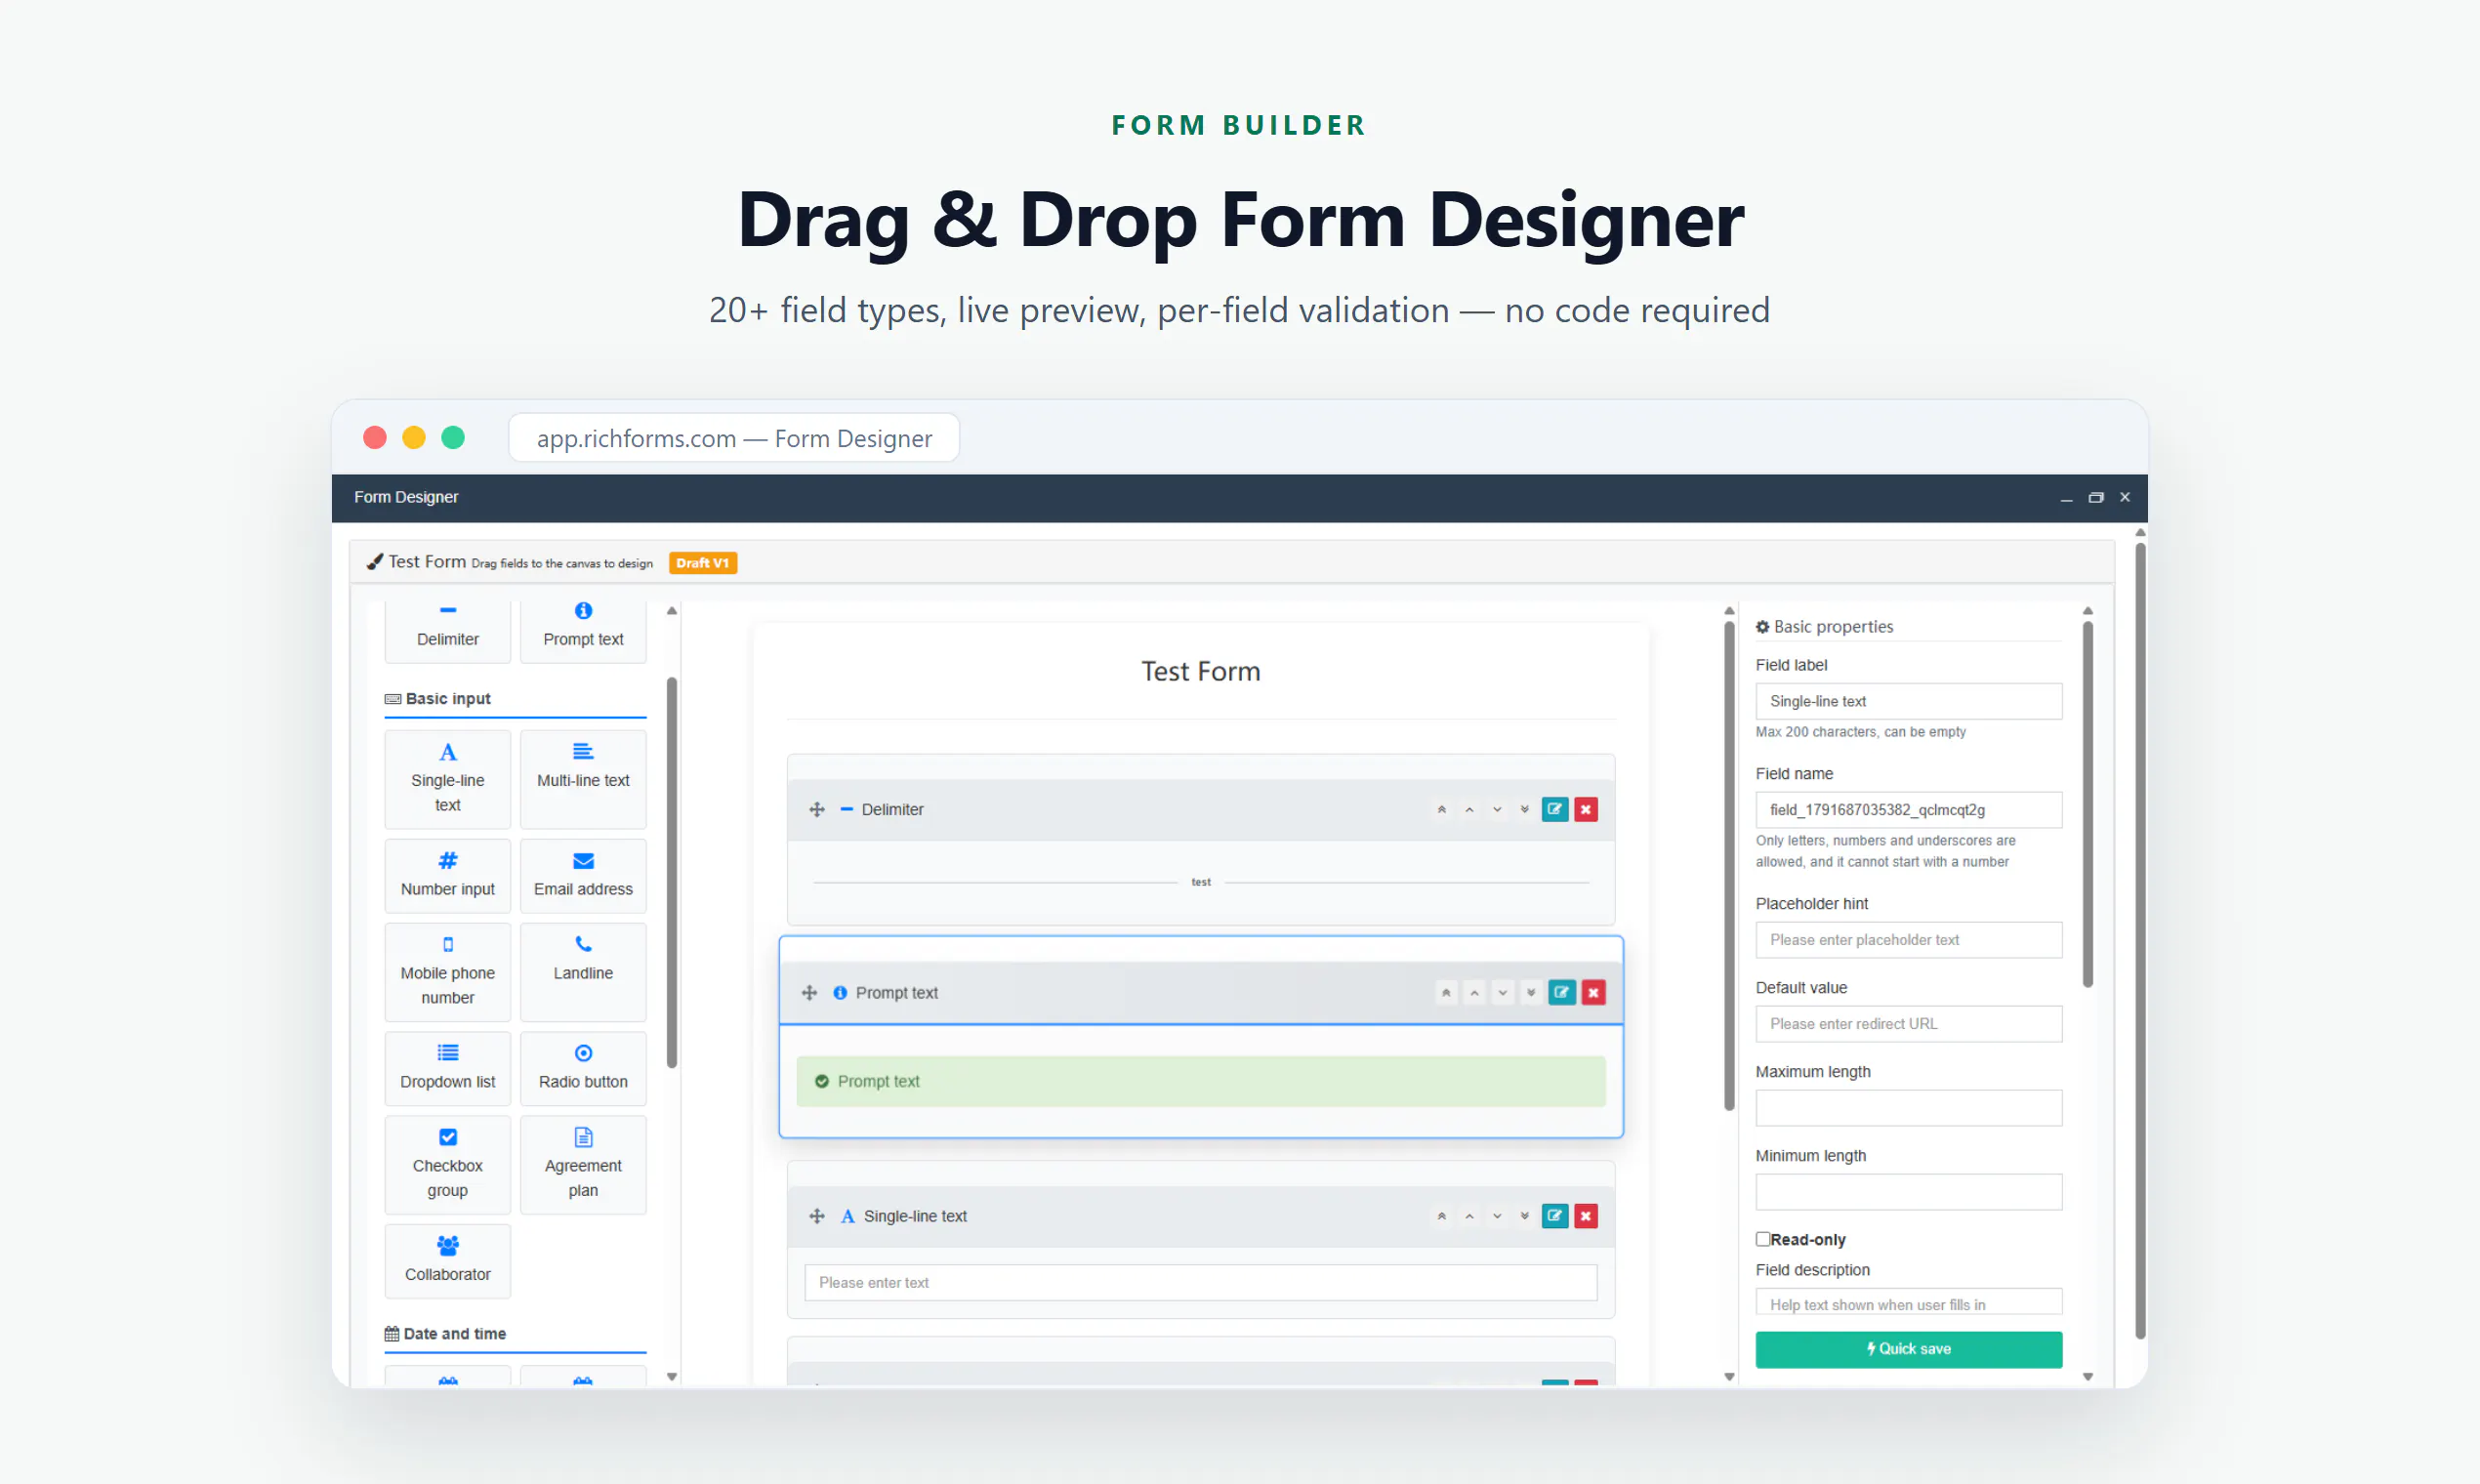This screenshot has height=1484, width=2480.
Task: Click the Quick save button
Action: [1908, 1349]
